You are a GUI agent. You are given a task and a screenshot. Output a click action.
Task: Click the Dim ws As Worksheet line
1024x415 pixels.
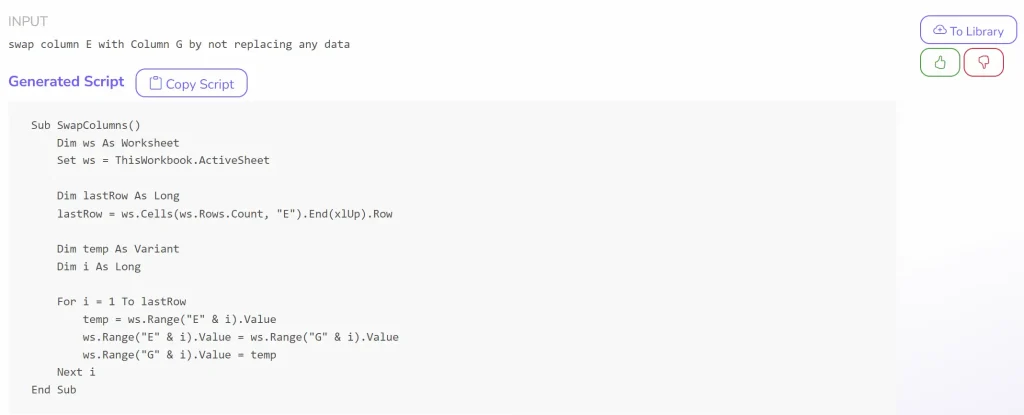(x=118, y=142)
